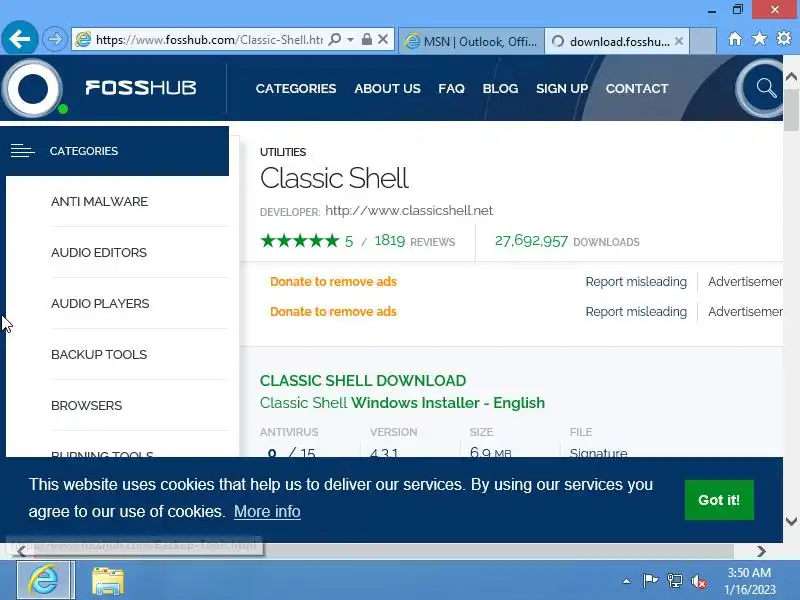This screenshot has height=600, width=800.
Task: Click Classic Shell Windows Installer - English
Action: pyautogui.click(x=402, y=403)
